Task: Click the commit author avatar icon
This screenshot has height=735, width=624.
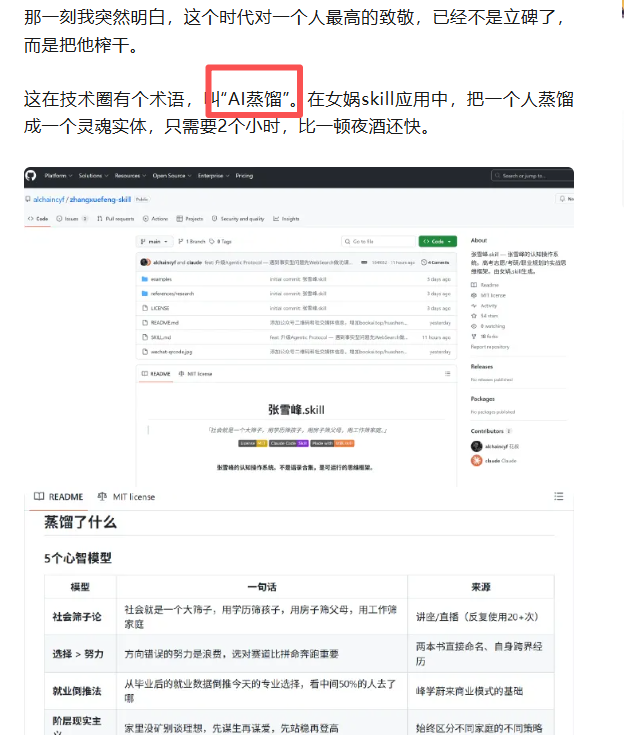Action: point(145,262)
